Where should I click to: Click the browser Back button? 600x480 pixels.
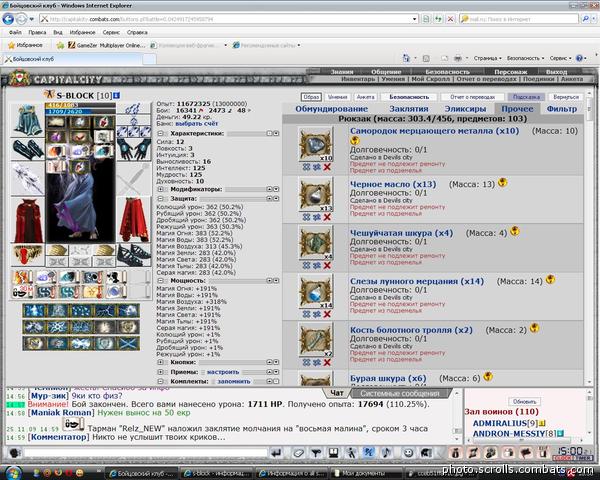[8, 19]
